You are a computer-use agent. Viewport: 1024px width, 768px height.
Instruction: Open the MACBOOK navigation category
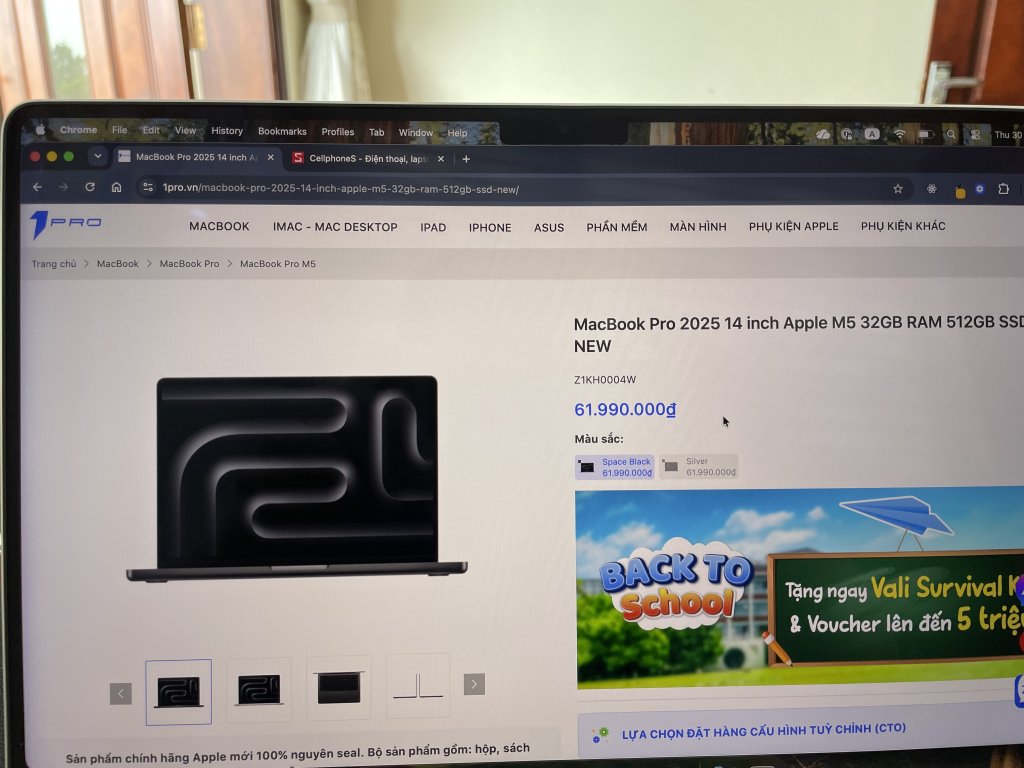point(219,226)
